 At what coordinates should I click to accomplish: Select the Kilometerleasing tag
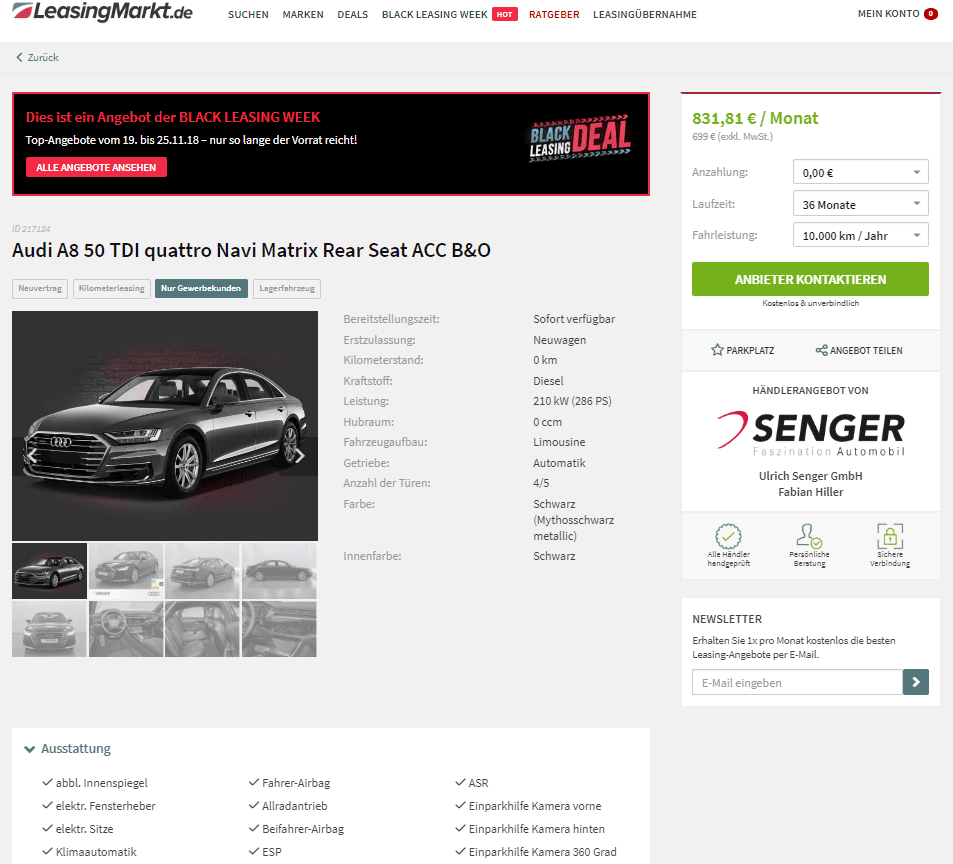click(x=112, y=289)
